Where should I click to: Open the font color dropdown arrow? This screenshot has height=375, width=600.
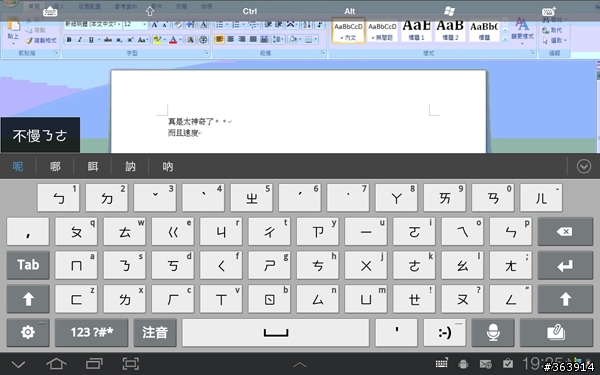(180, 40)
